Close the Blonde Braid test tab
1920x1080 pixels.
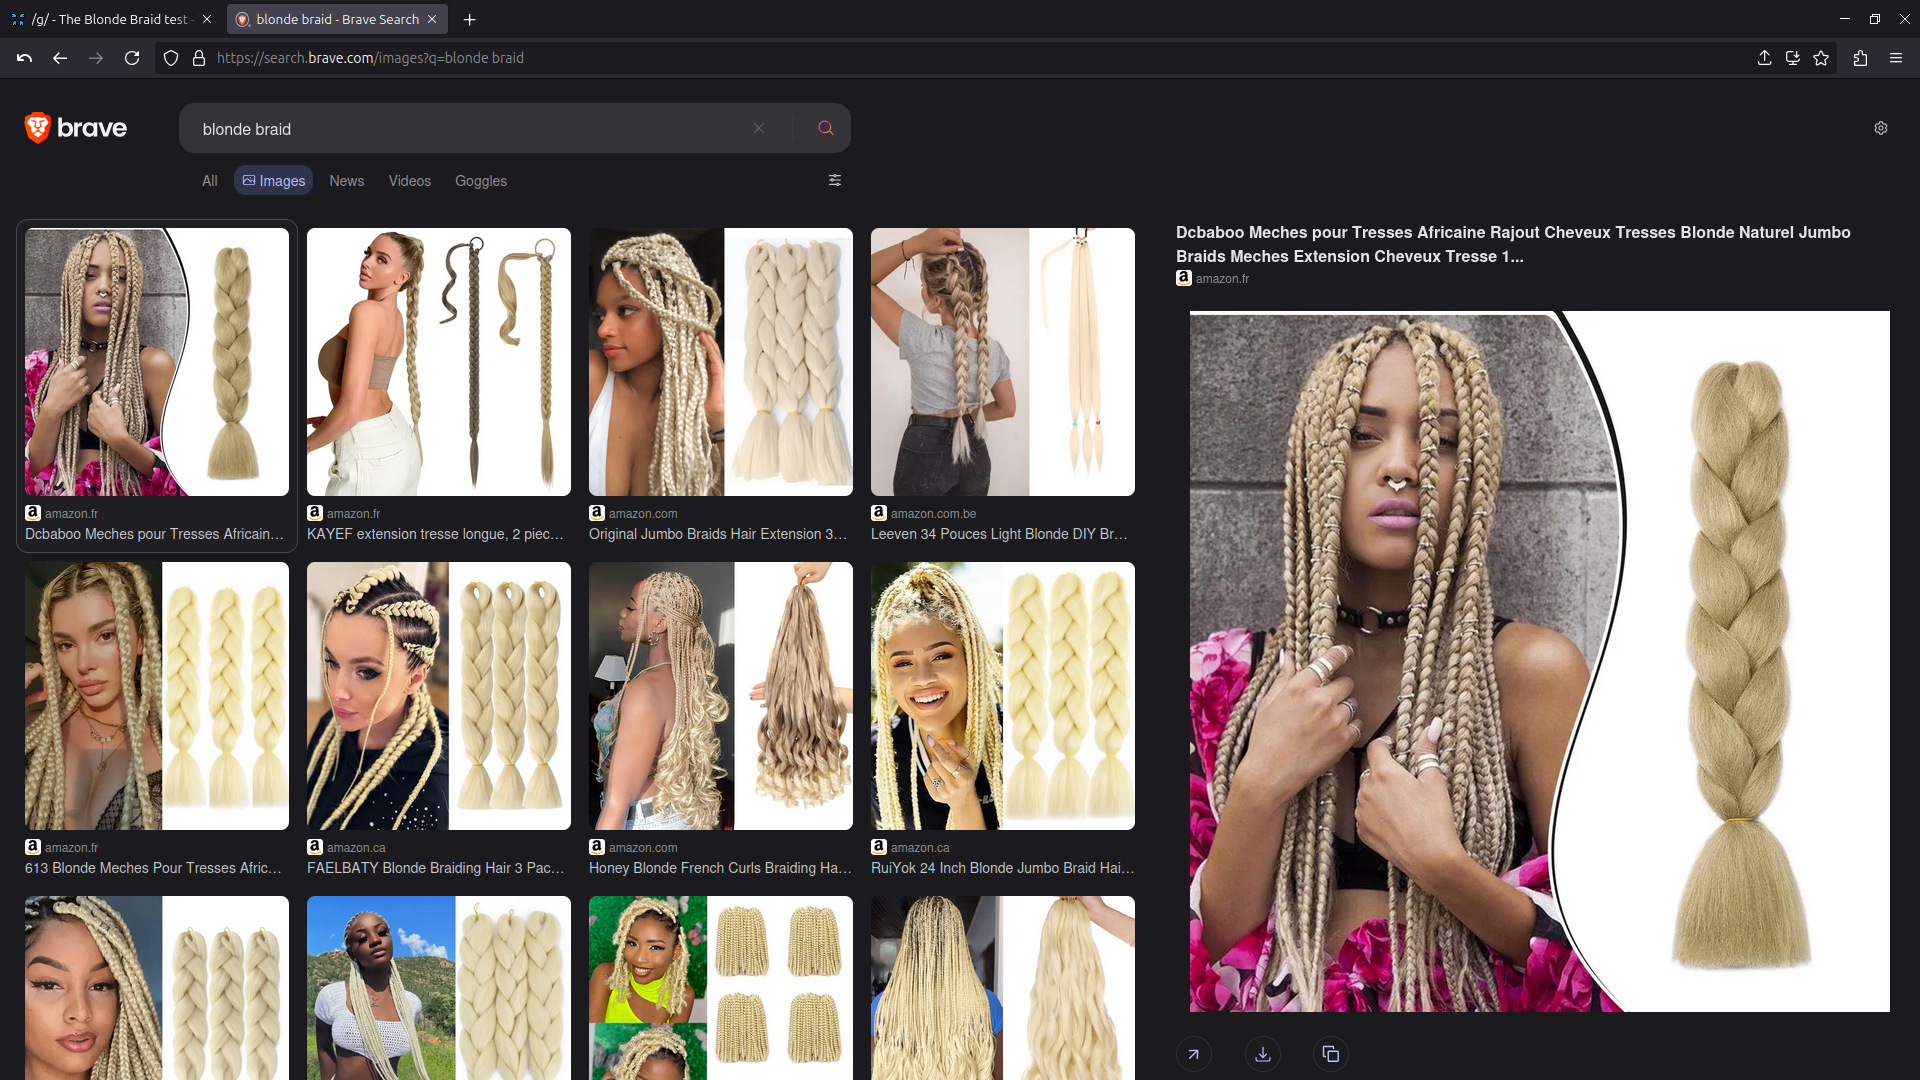(207, 19)
